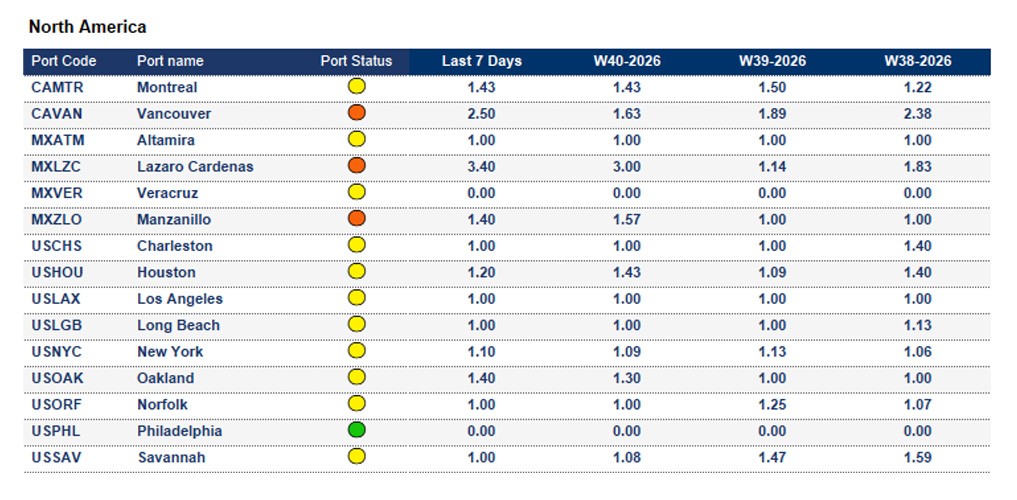Click the W39-2026 column header

[x=772, y=61]
